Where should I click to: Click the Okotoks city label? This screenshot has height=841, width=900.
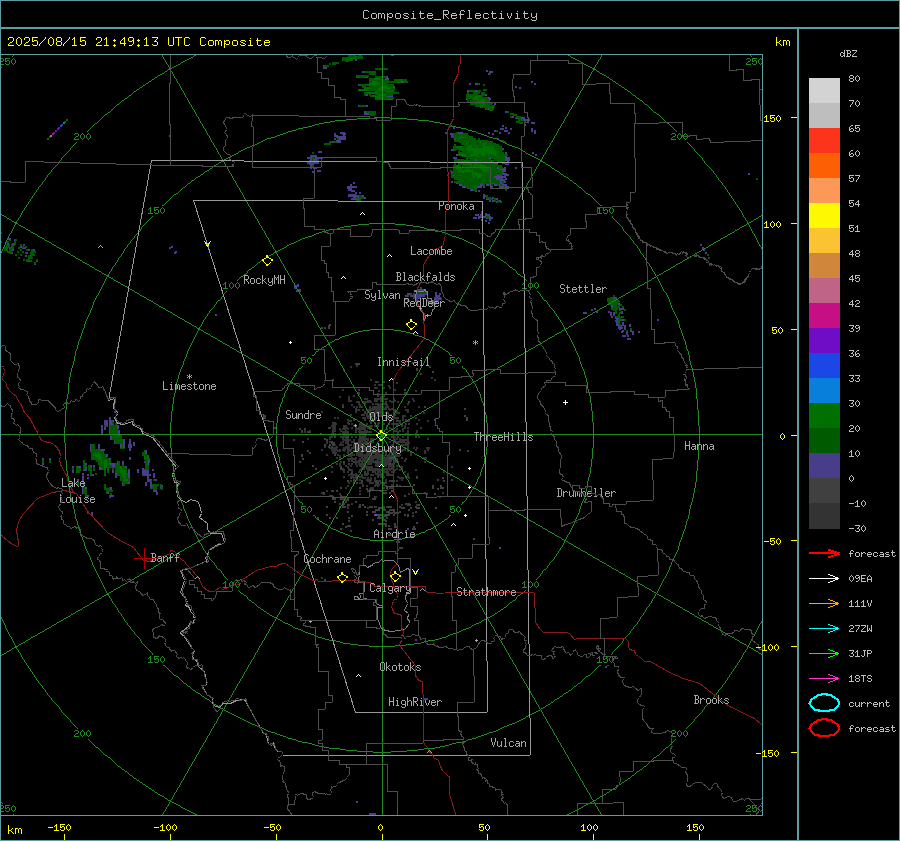(x=400, y=667)
